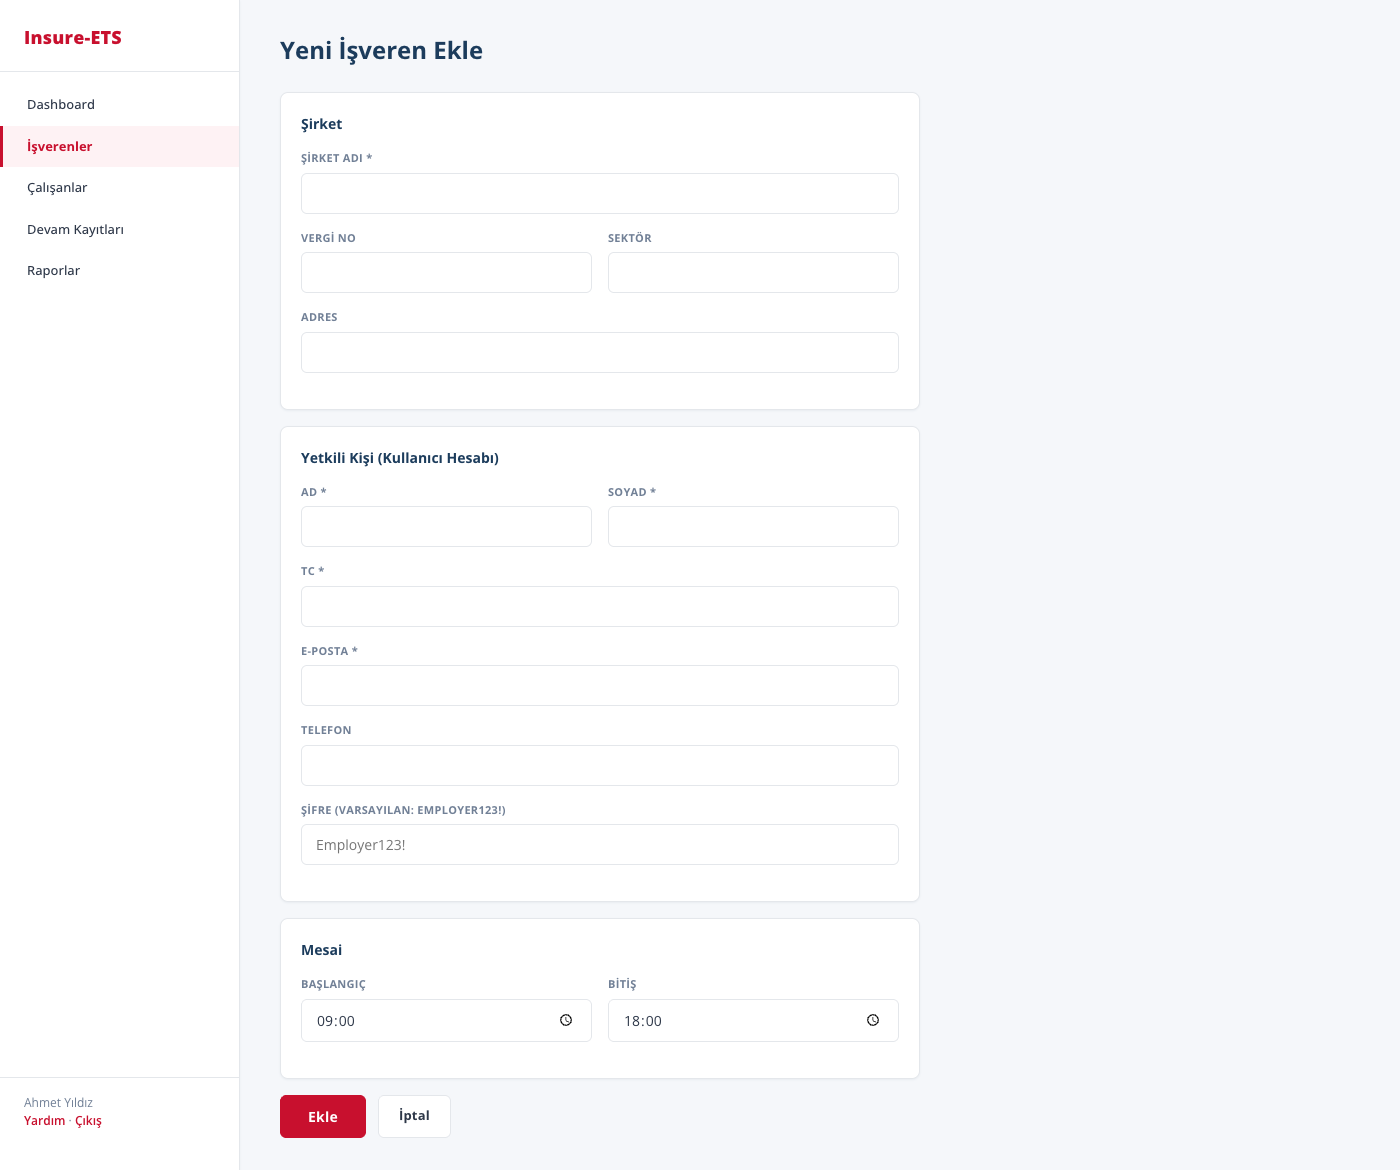Click into the Vergi No field

click(446, 272)
